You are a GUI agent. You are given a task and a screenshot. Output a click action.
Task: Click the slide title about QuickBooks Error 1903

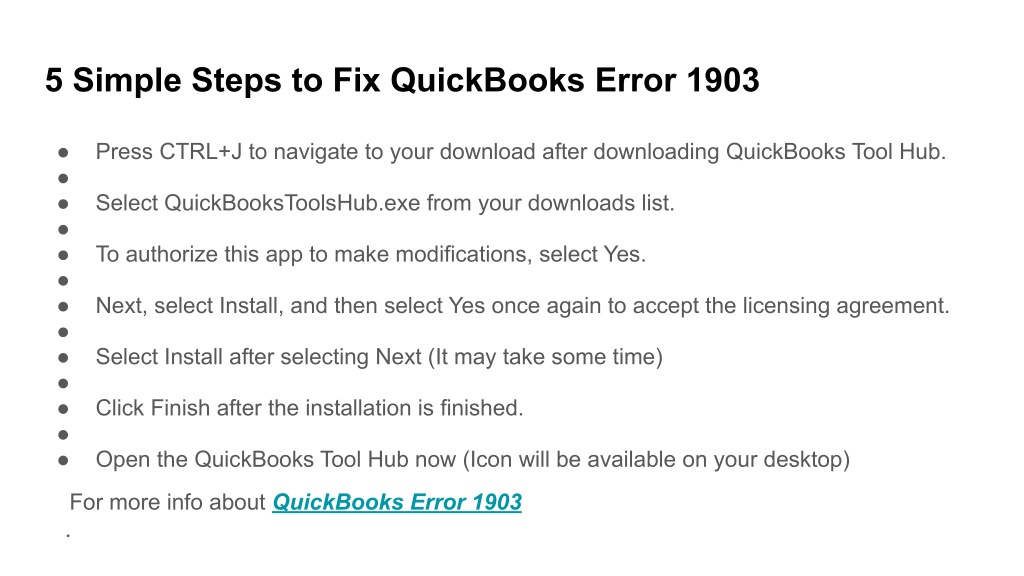coord(402,81)
